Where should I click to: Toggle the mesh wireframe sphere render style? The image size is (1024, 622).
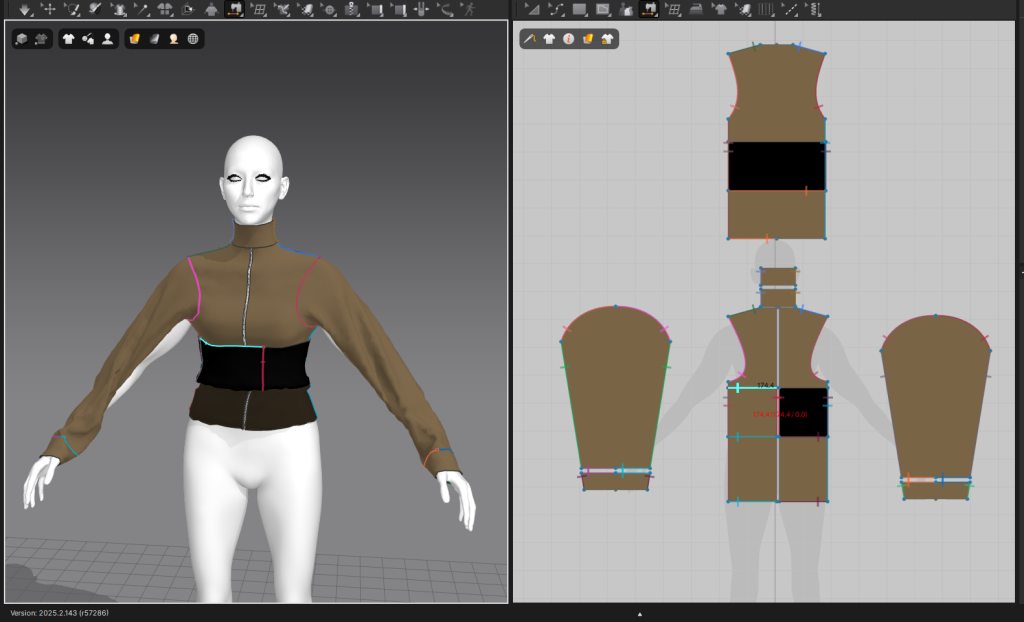coord(192,39)
